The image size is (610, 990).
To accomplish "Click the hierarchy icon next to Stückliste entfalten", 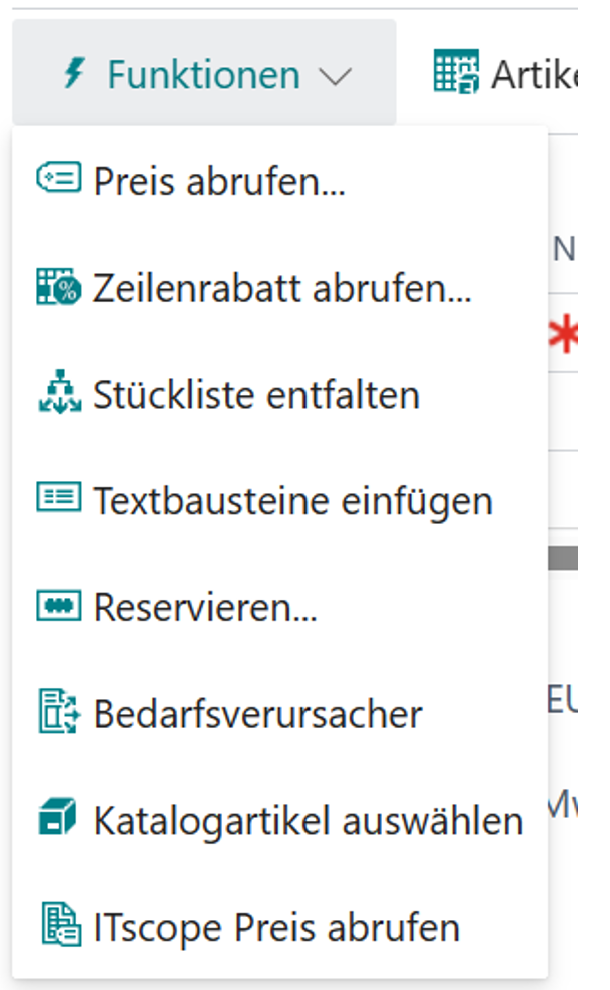I will [x=61, y=394].
